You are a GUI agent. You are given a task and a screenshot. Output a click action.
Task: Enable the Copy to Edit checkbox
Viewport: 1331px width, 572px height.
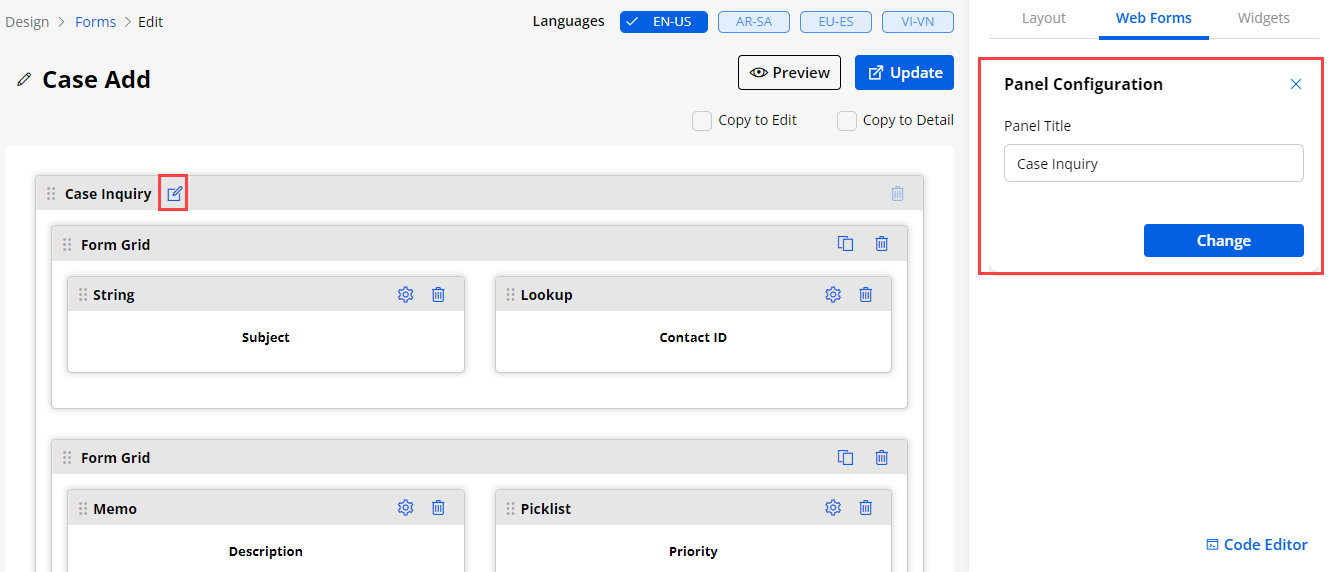point(702,121)
